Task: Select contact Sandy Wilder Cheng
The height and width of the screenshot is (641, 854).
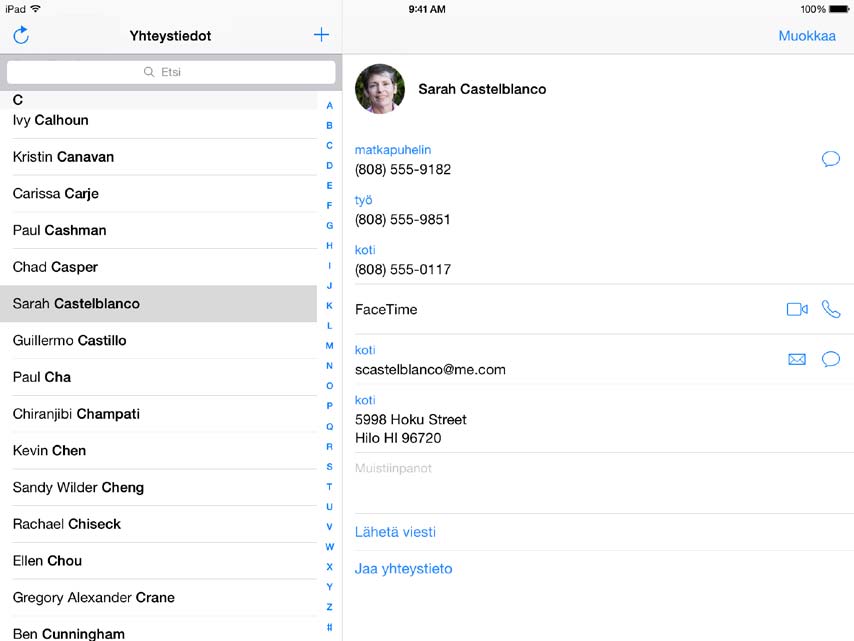Action: tap(158, 487)
